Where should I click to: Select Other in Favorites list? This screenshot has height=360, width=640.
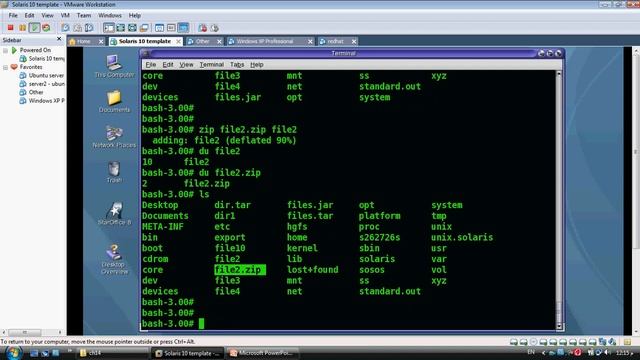pos(31,92)
